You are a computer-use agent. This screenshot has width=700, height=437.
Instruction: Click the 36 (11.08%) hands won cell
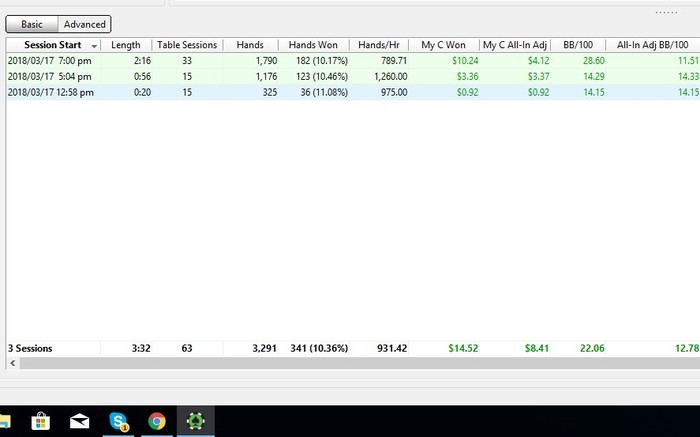(324, 92)
